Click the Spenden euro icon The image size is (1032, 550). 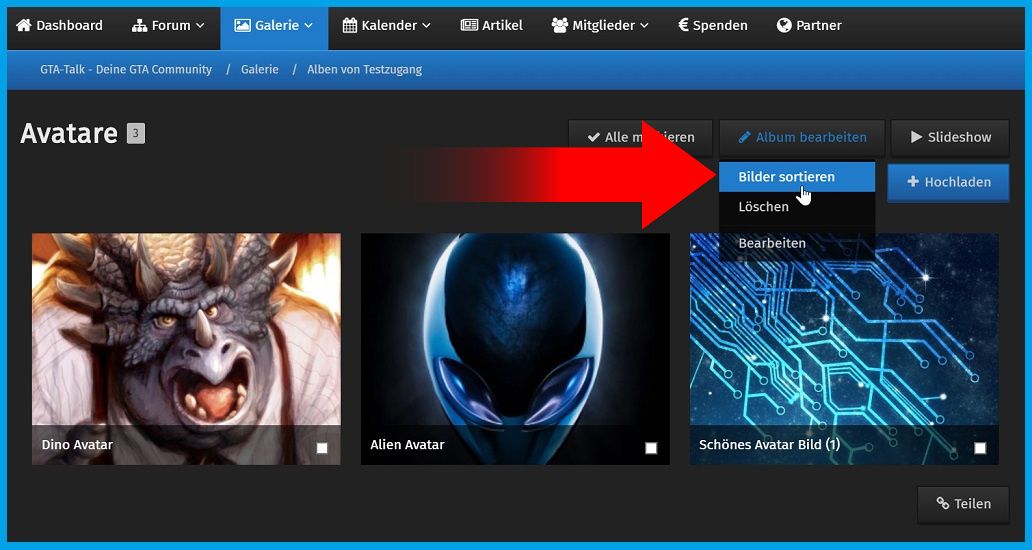[682, 25]
